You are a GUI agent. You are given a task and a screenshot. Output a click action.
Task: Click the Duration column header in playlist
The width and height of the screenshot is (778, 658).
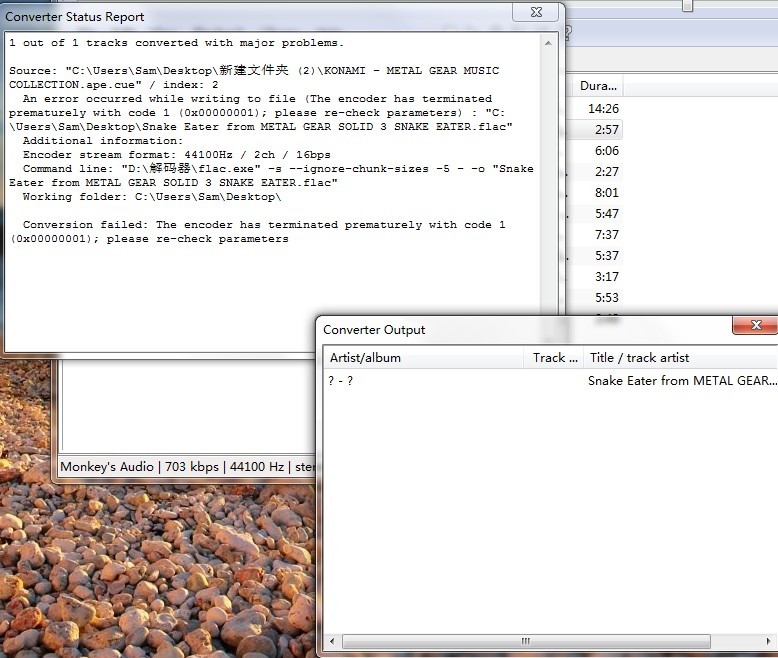597,85
